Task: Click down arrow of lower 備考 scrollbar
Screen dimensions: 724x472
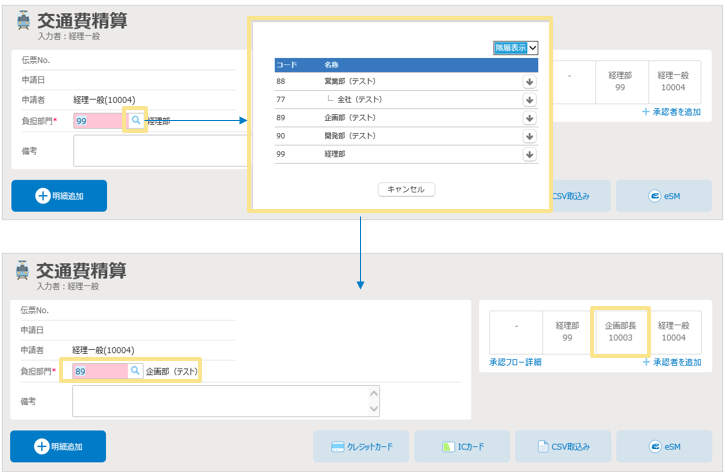Action: click(x=374, y=410)
